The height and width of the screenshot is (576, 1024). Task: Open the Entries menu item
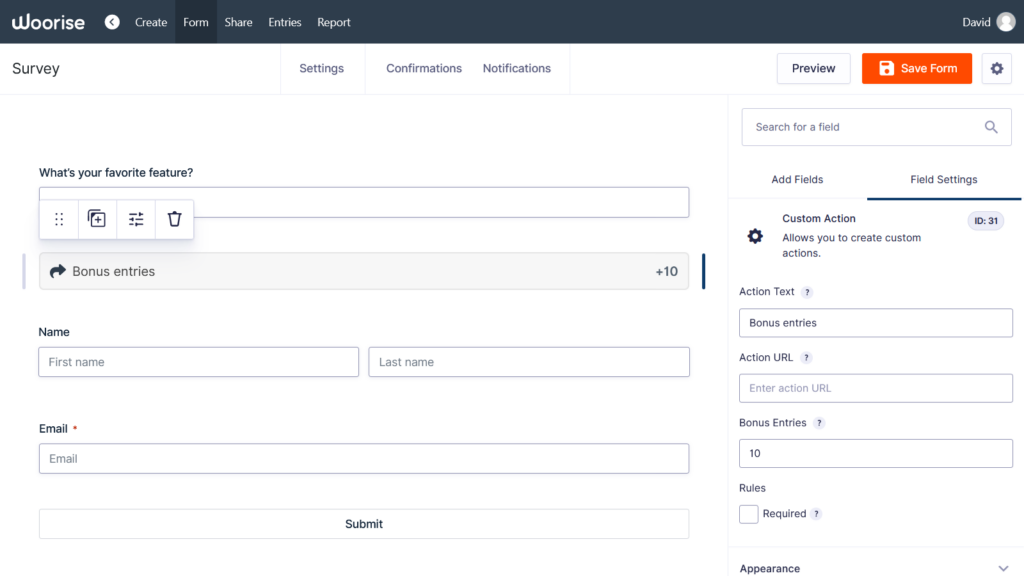click(x=284, y=22)
